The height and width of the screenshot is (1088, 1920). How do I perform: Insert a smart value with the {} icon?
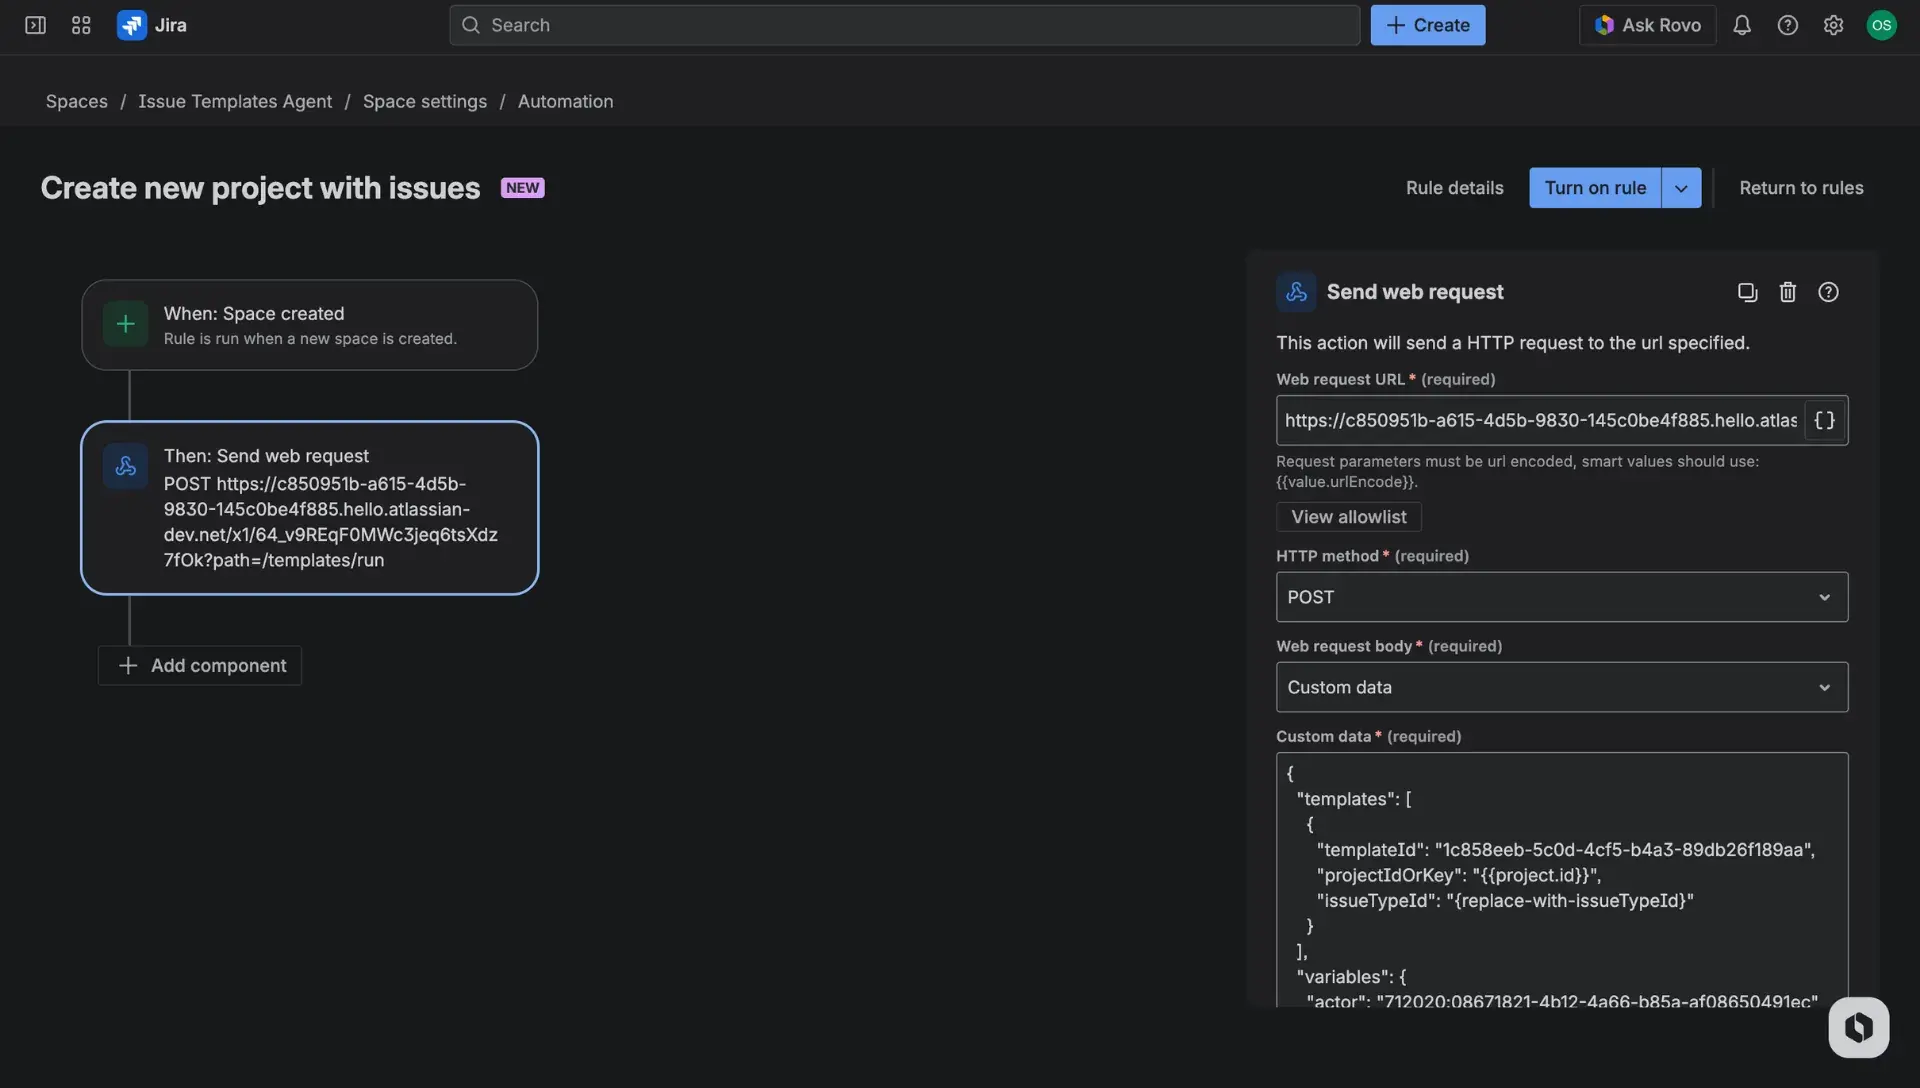click(1824, 420)
